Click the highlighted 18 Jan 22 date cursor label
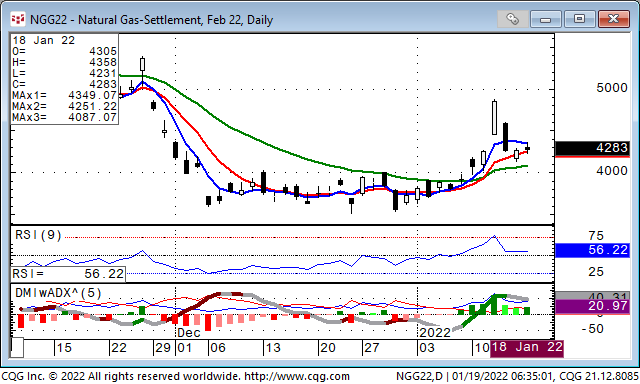This screenshot has height=384, width=640. [x=527, y=348]
